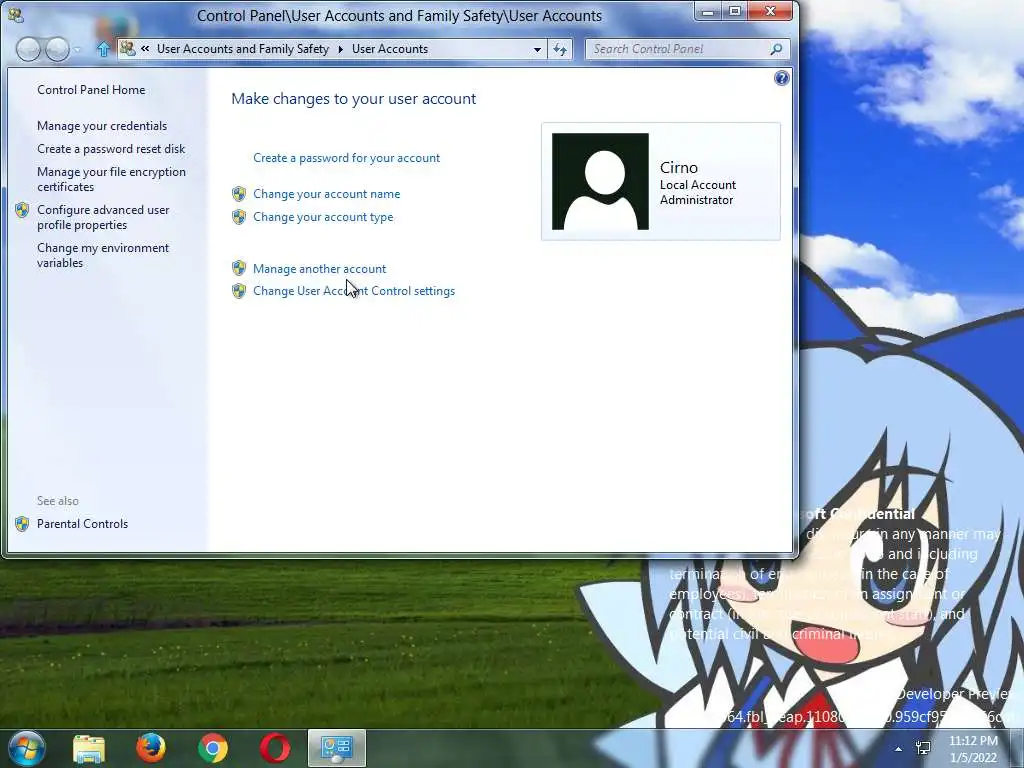This screenshot has height=768, width=1024.
Task: Open Windows Explorer from the taskbar
Action: [x=89, y=748]
